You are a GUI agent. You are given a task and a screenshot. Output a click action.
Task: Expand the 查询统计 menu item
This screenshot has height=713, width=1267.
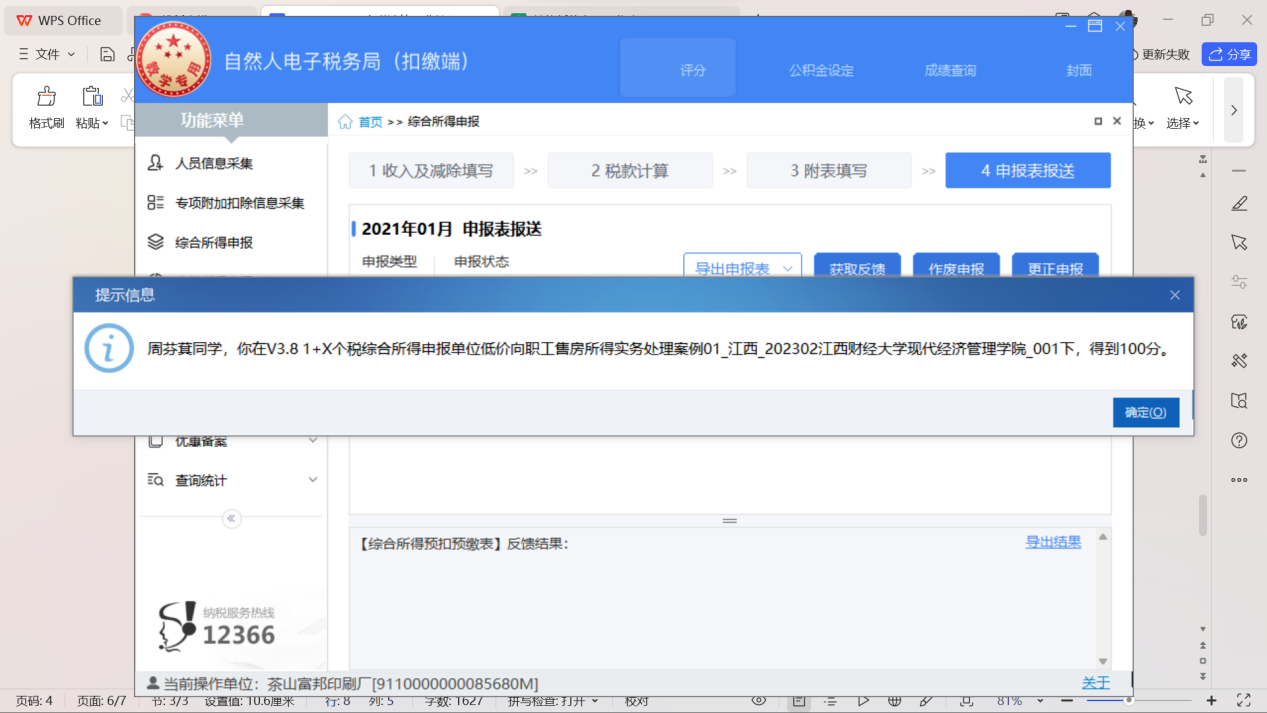(x=231, y=480)
